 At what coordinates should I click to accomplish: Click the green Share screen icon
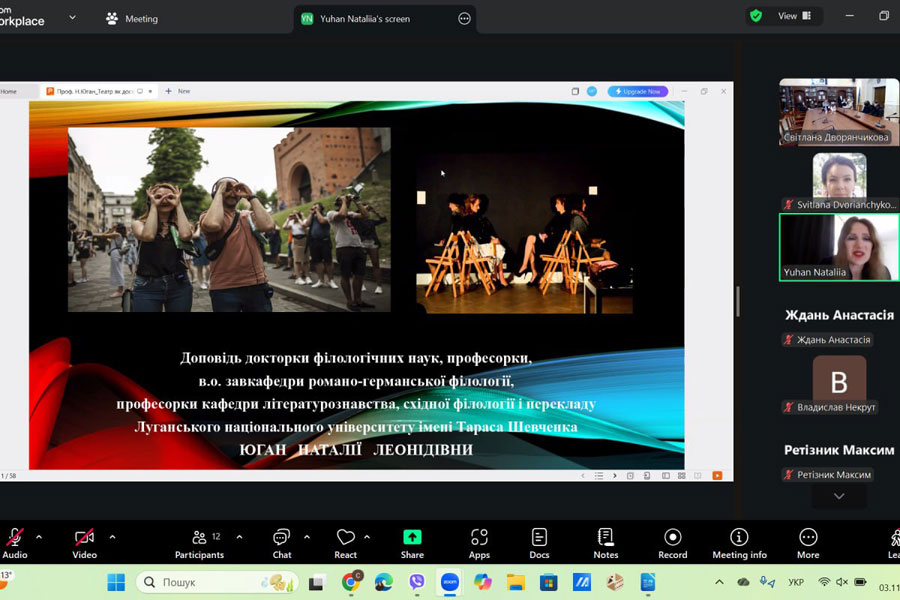pos(412,538)
